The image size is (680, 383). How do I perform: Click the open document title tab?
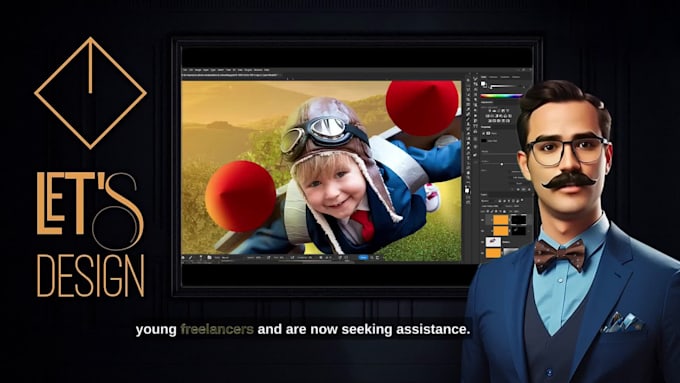point(231,75)
